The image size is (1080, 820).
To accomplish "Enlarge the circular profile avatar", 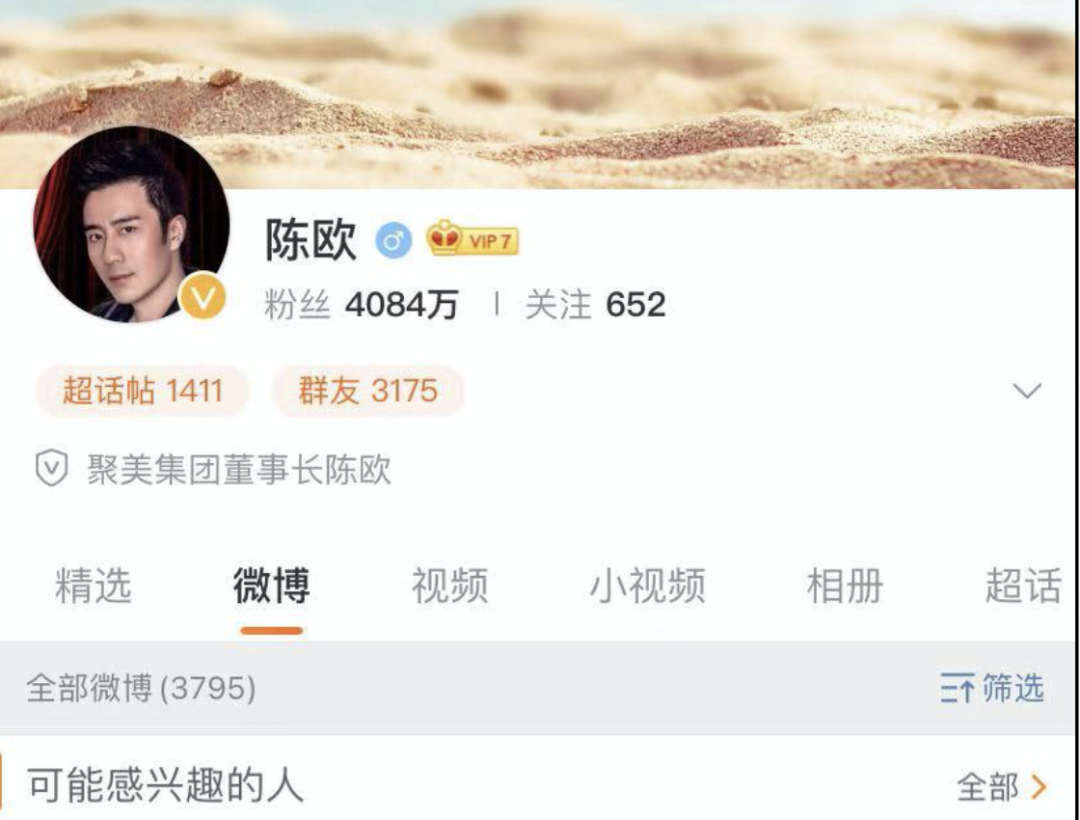I will [x=131, y=224].
